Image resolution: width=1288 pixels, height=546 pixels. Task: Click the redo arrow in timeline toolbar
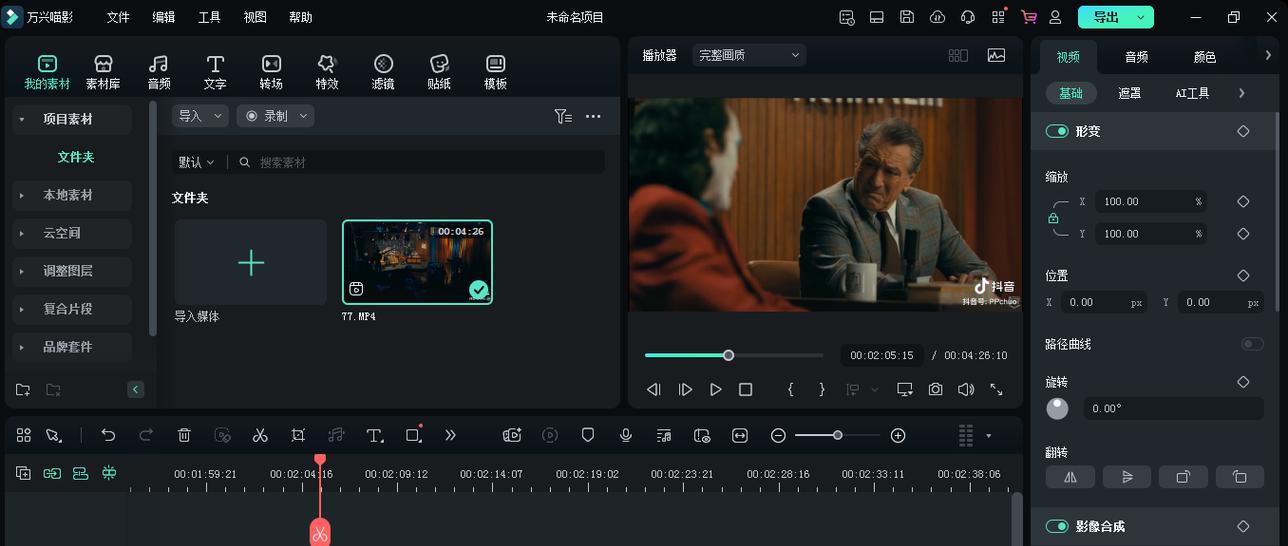(146, 435)
